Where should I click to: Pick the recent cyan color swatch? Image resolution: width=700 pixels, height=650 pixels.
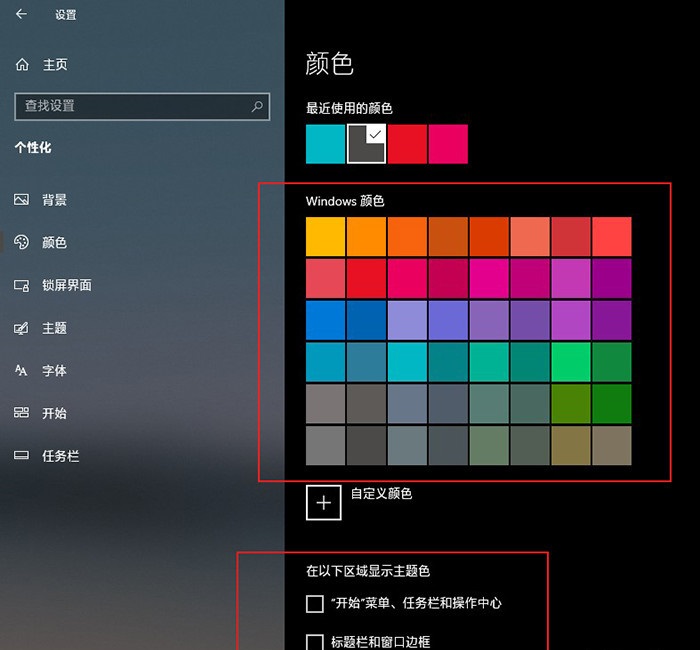[x=325, y=144]
